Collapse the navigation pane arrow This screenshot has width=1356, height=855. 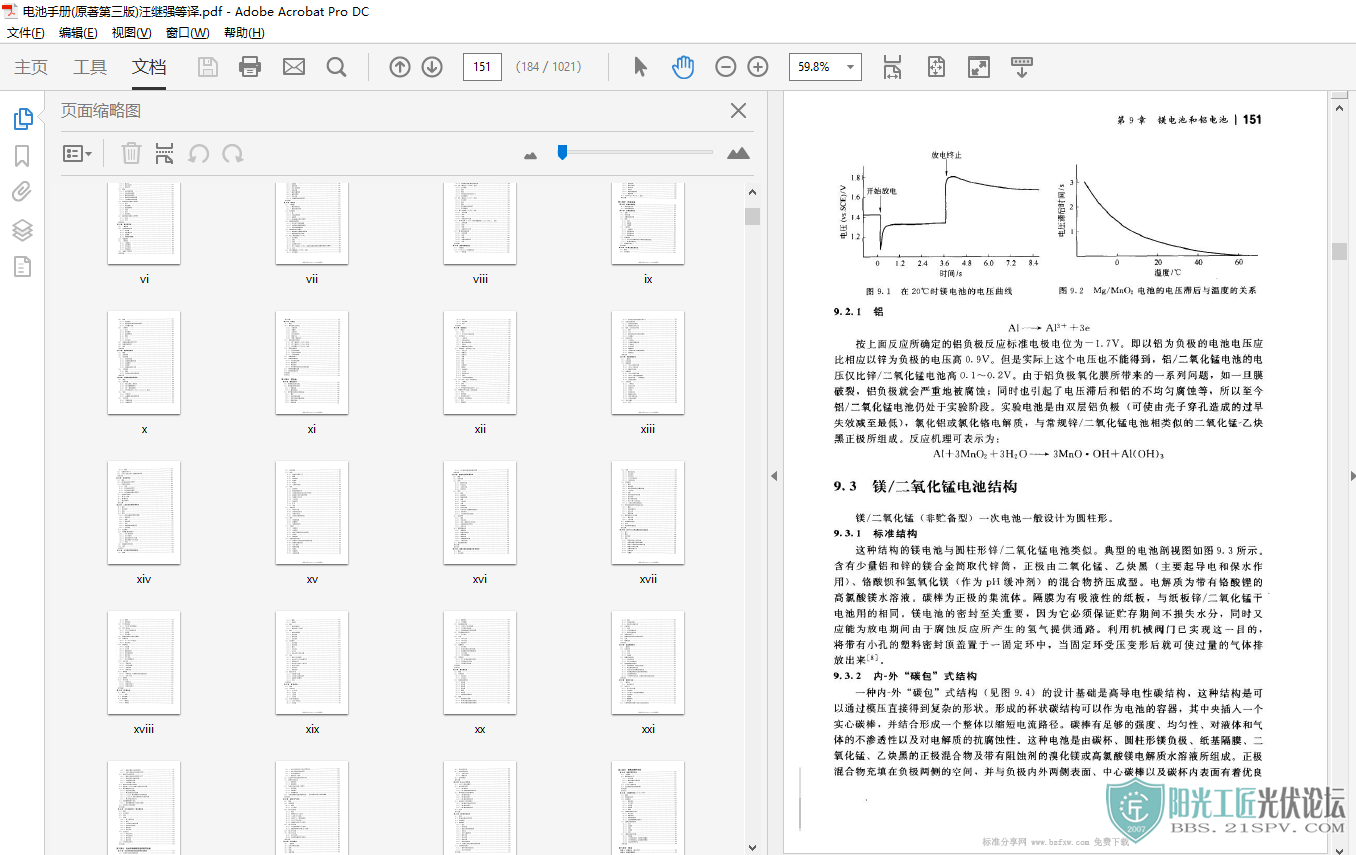click(x=773, y=476)
